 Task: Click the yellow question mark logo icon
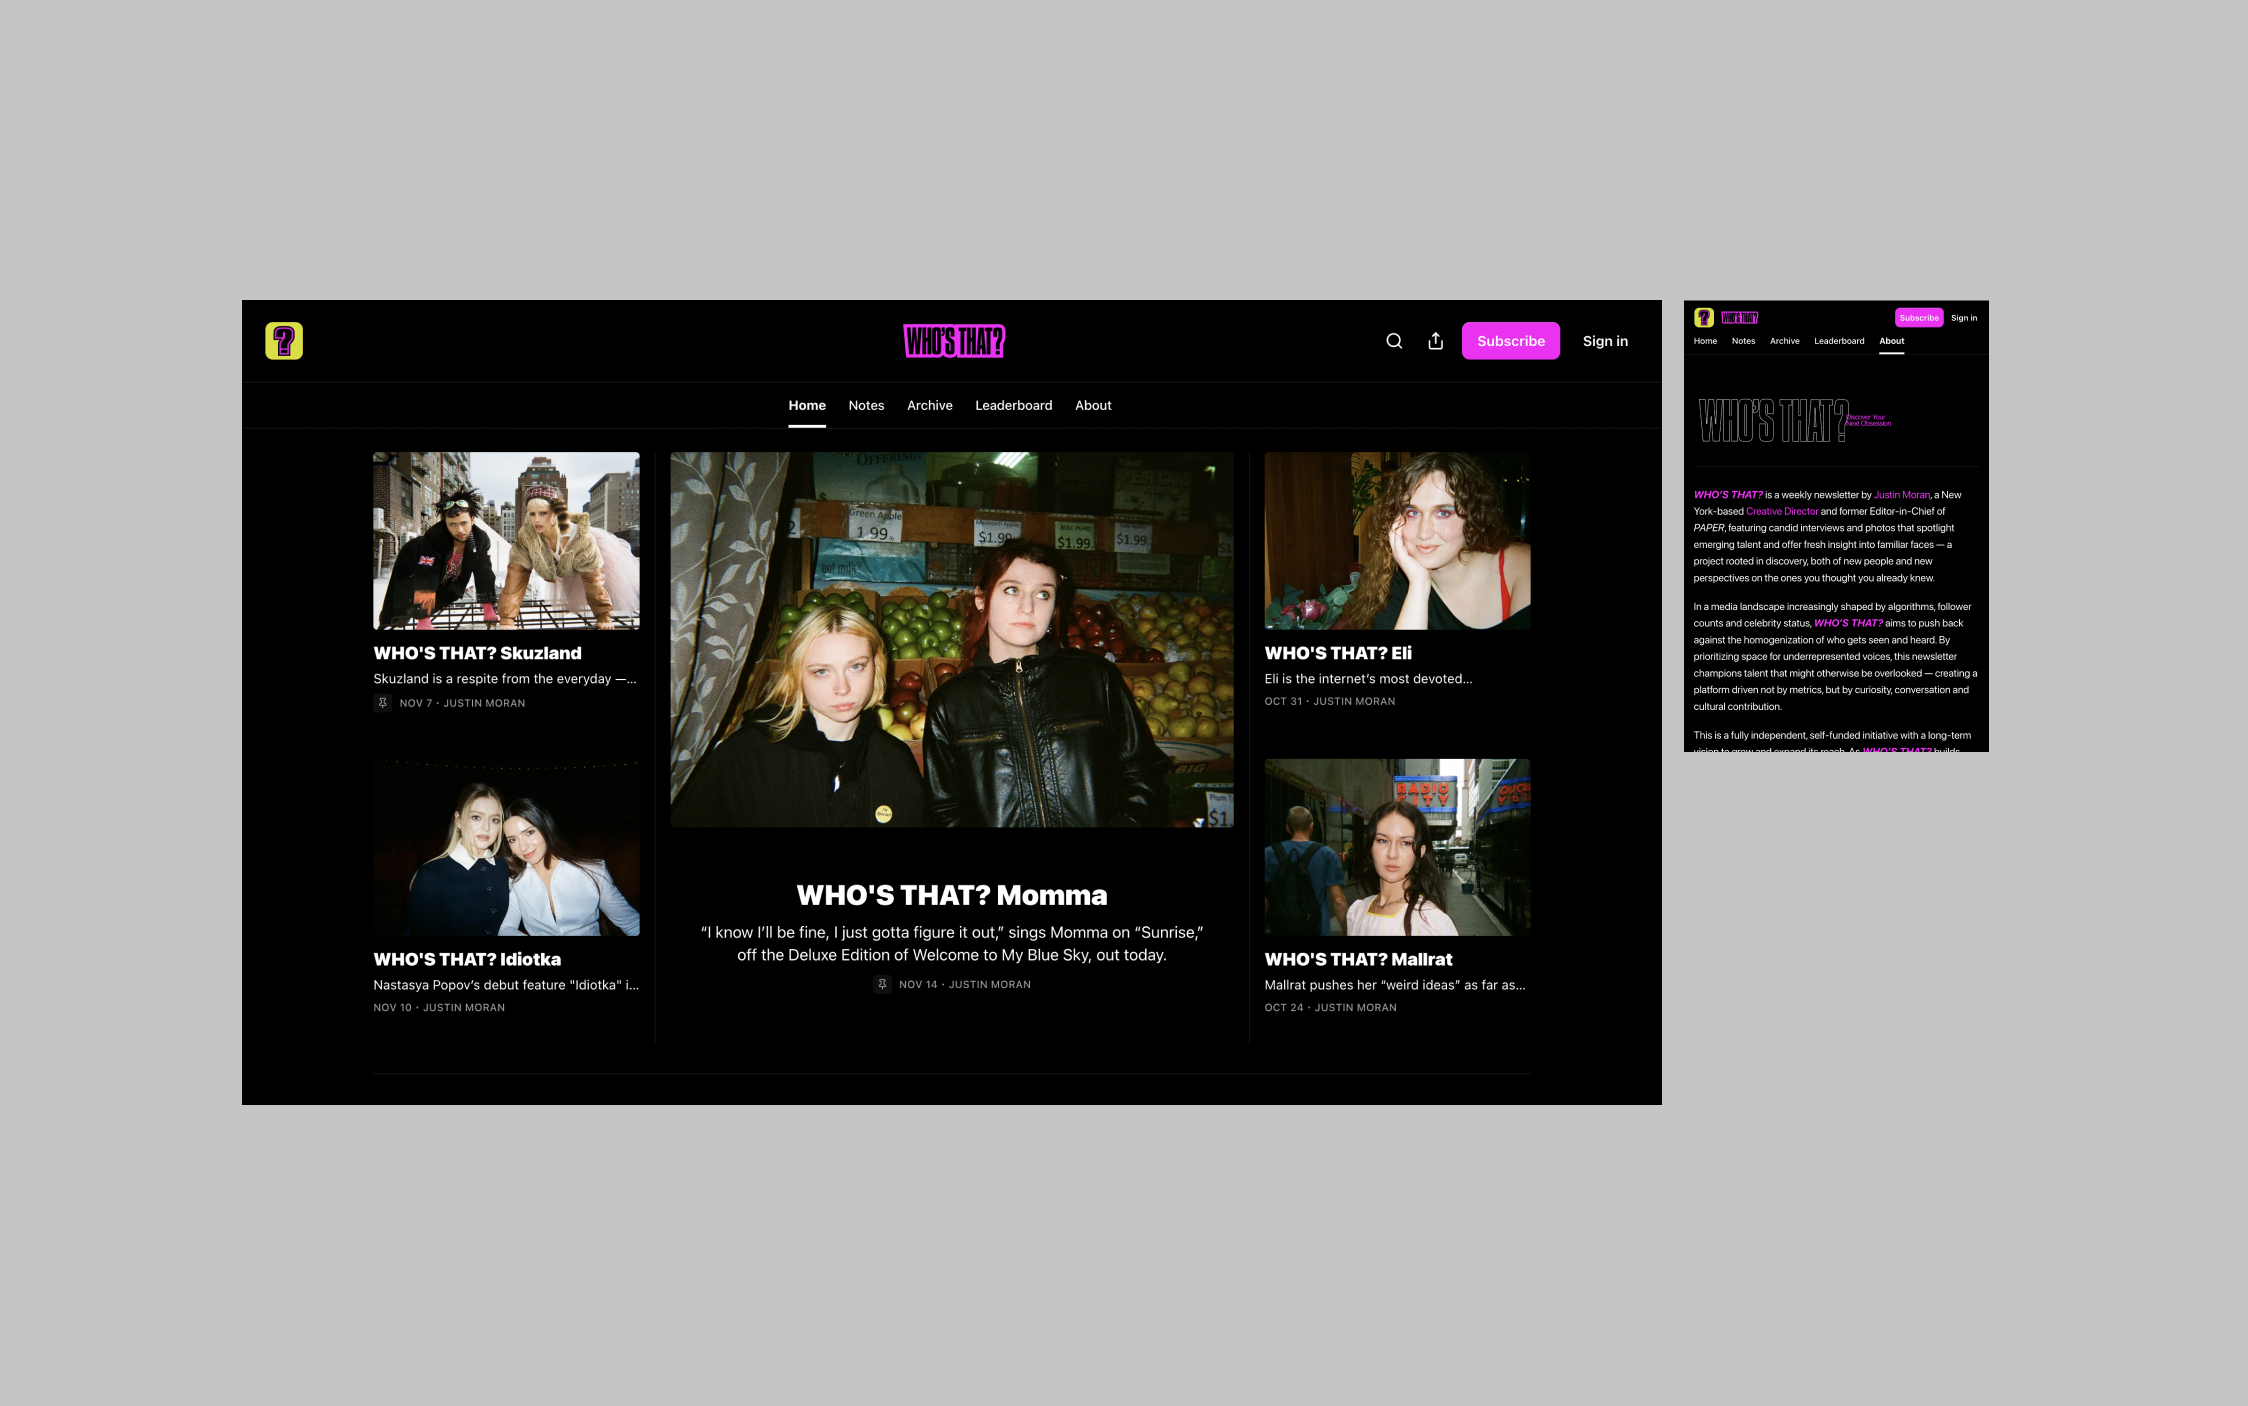pos(284,341)
